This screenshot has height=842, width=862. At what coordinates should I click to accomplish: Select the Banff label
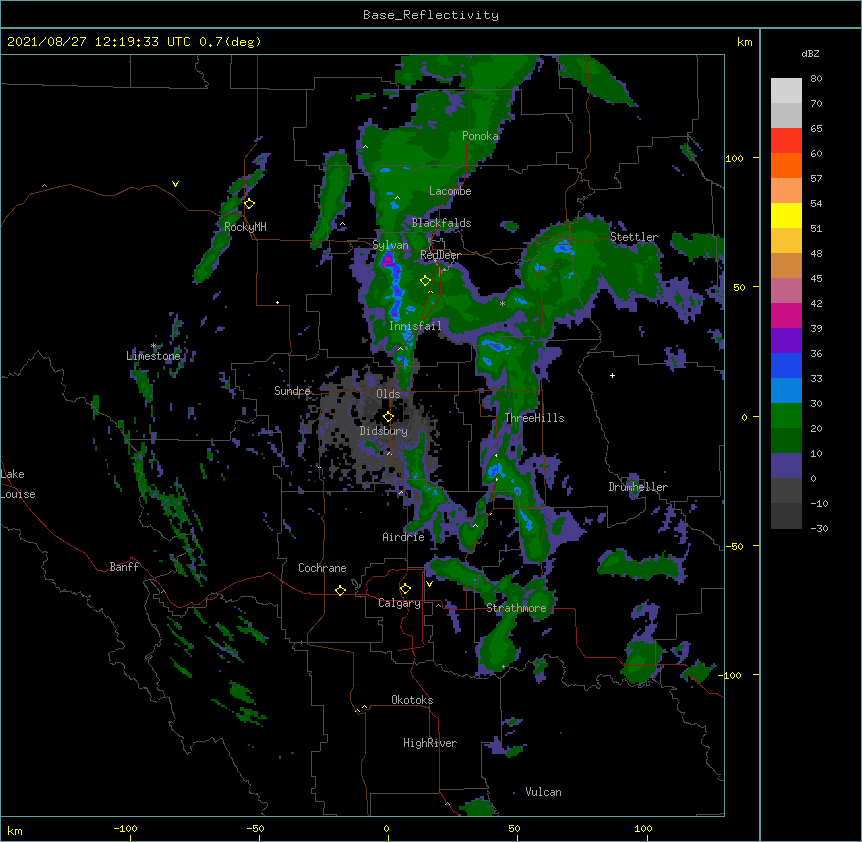[124, 567]
